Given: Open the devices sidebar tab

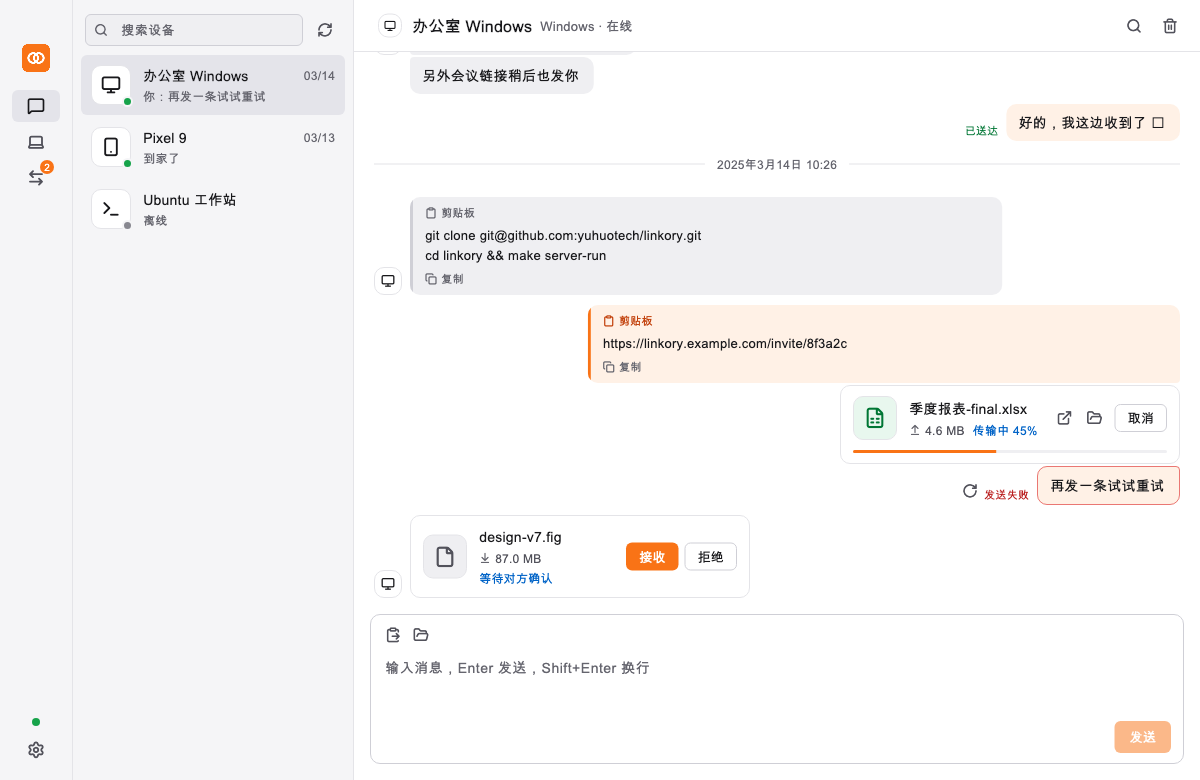Looking at the screenshot, I should 36,142.
